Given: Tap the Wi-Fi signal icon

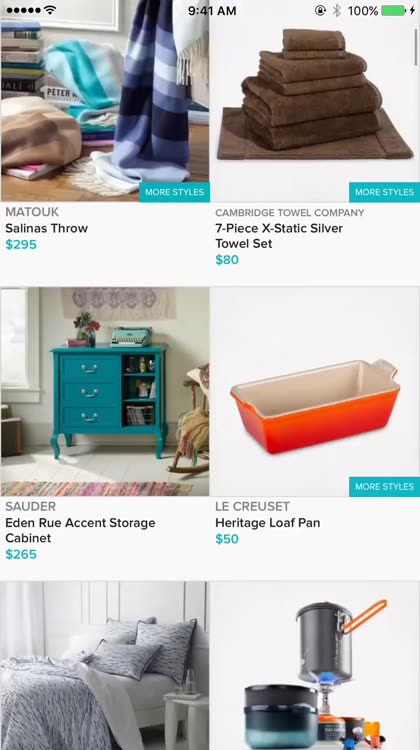Looking at the screenshot, I should 49,10.
